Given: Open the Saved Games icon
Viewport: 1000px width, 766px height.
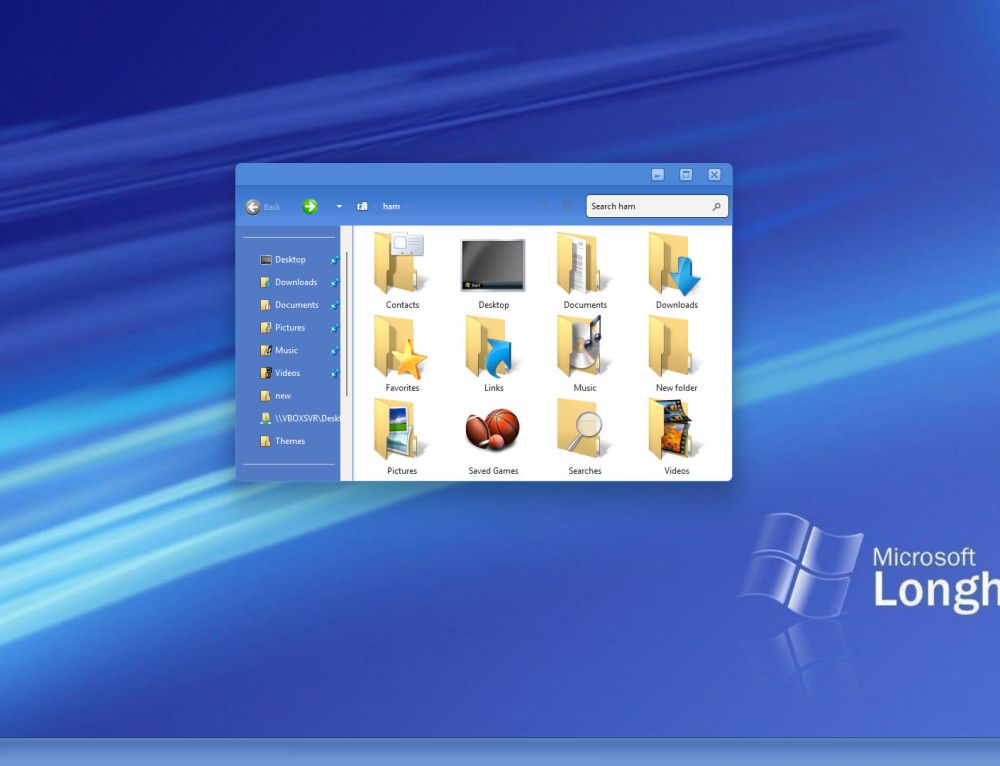Looking at the screenshot, I should (493, 430).
